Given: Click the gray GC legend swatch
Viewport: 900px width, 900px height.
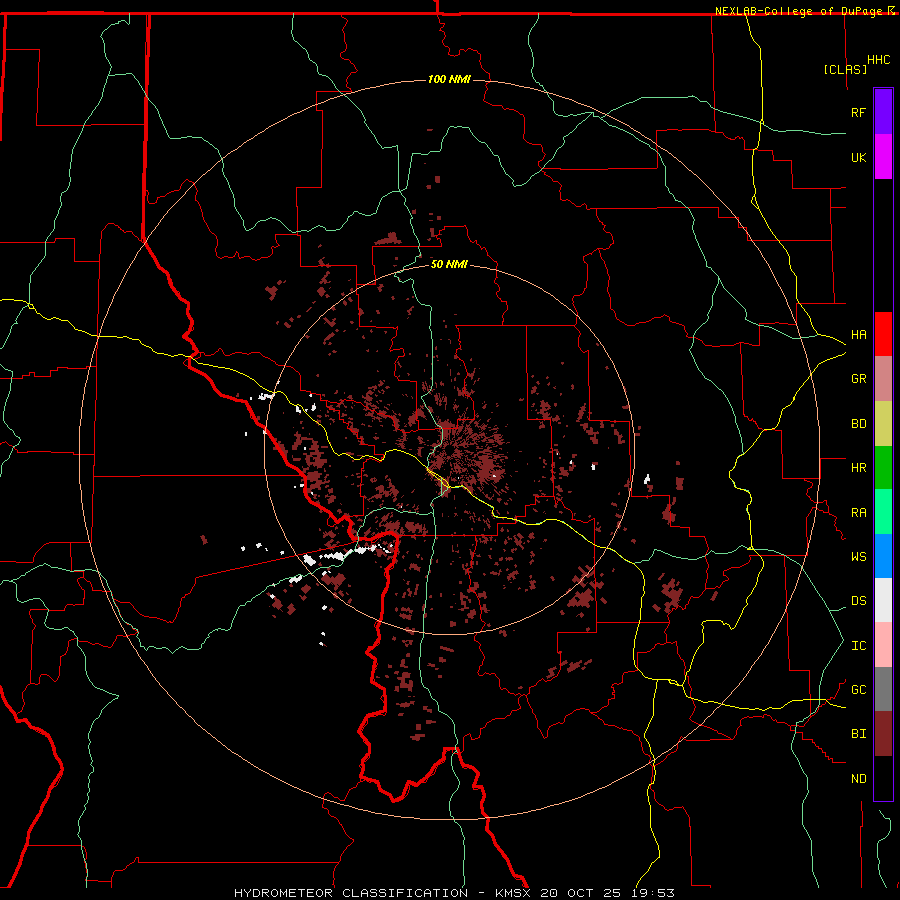Looking at the screenshot, I should pos(883,689).
